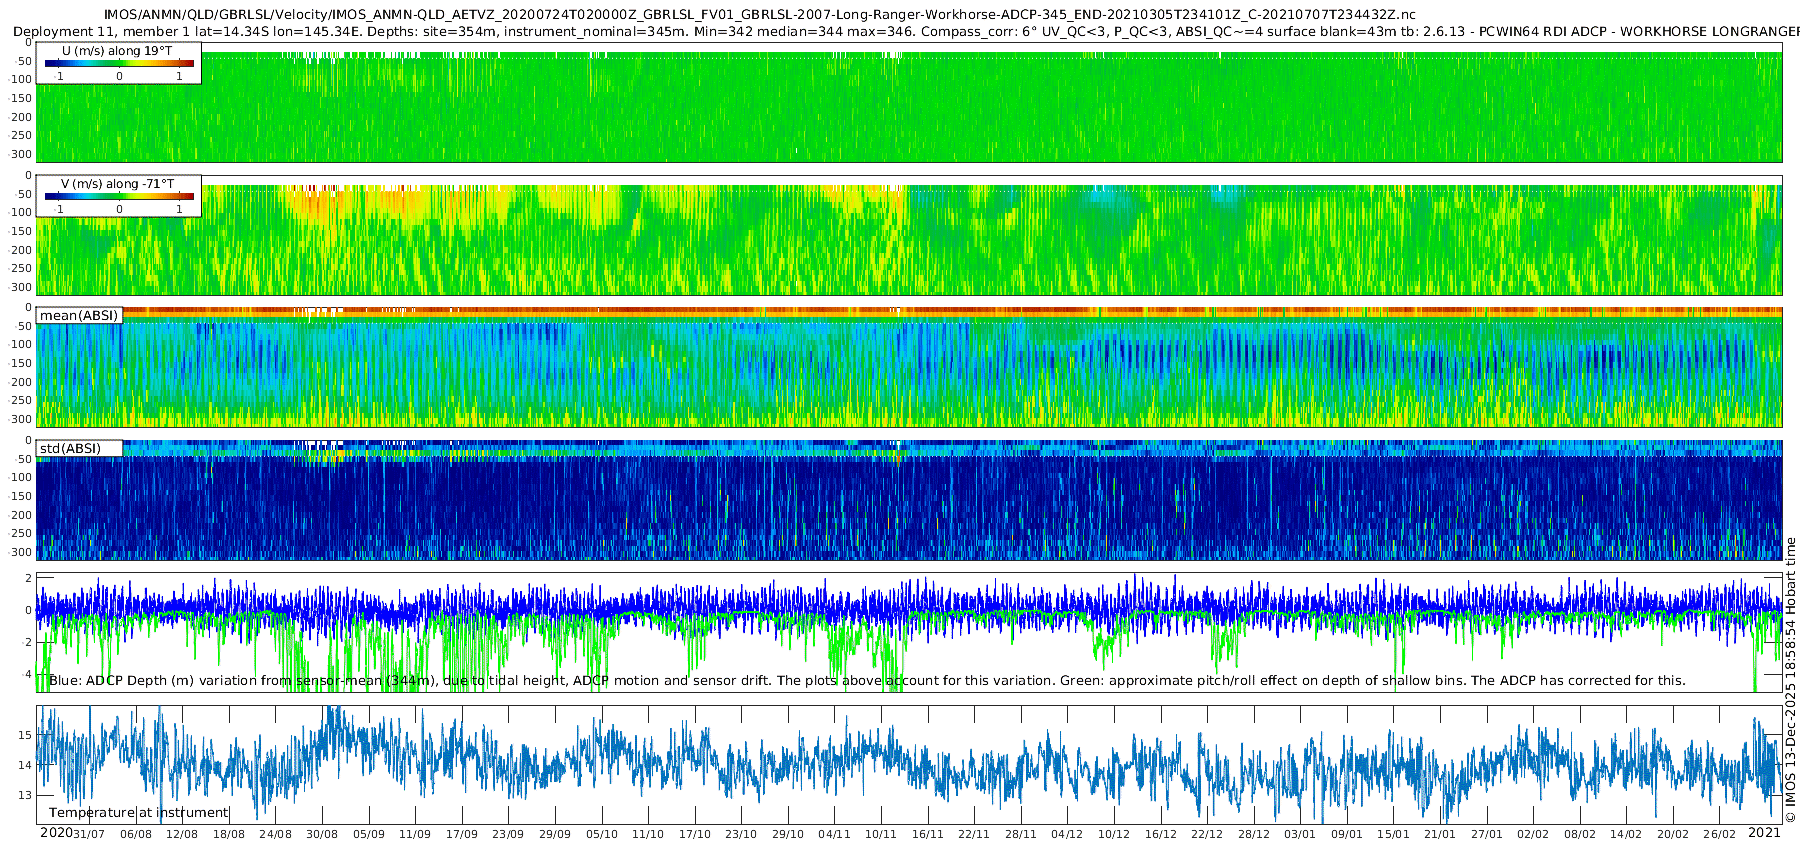Click the '09/01' date tick label
The width and height of the screenshot is (1800, 850).
(1347, 834)
